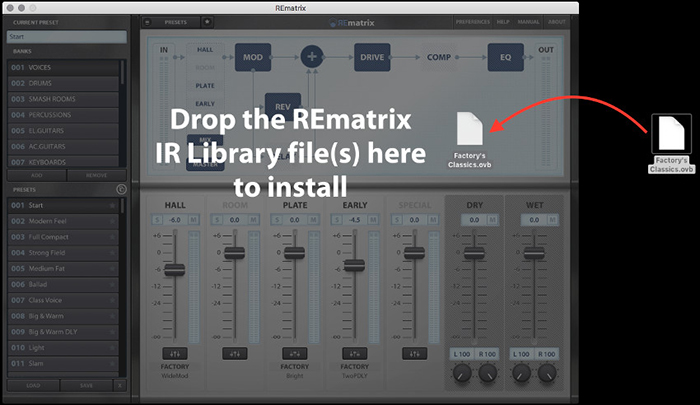The image size is (700, 405).
Task: Solo the PLATE channel
Action: (x=277, y=220)
